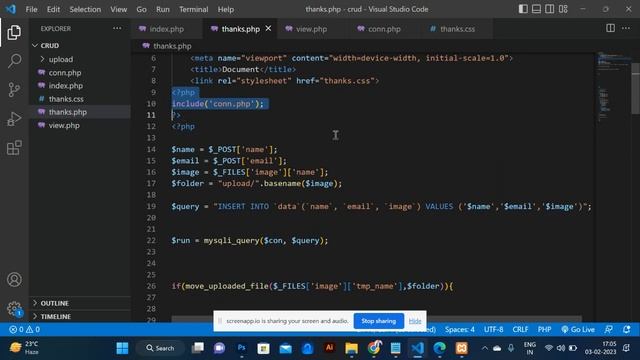Open the Accounts menu icon
Screen dimensions: 640x360
pyautogui.click(x=14, y=280)
